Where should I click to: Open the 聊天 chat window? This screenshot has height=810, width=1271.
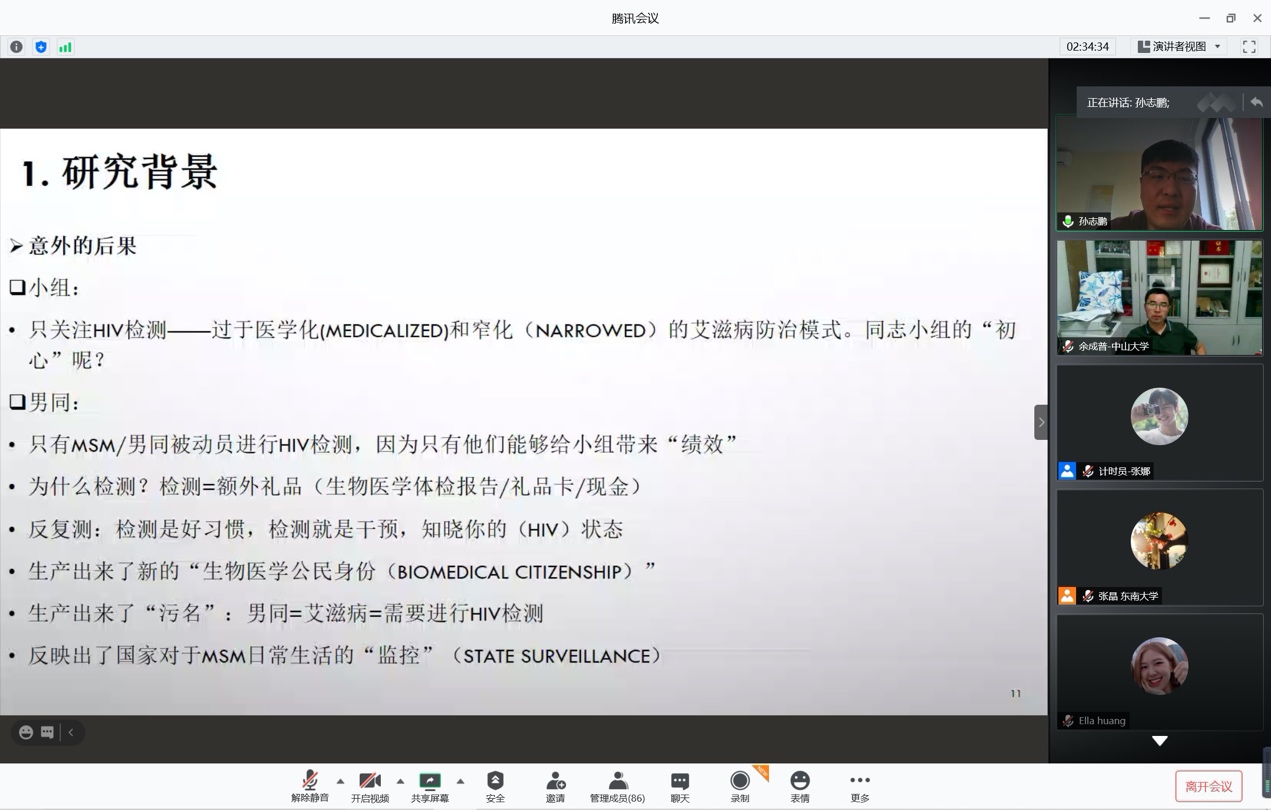680,786
